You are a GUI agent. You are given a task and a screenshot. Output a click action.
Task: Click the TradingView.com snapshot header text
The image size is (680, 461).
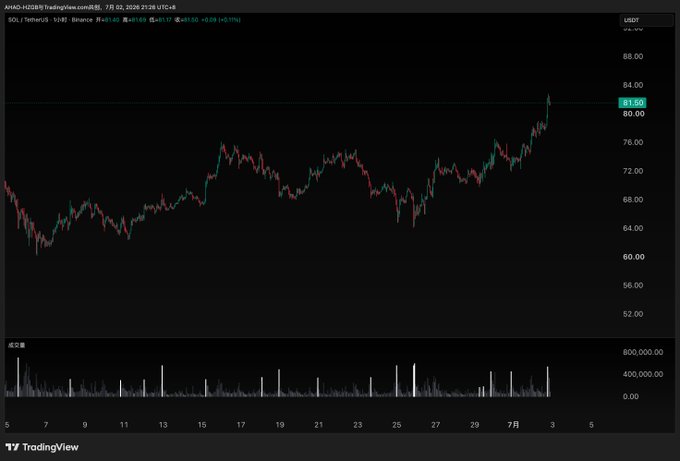click(x=90, y=7)
